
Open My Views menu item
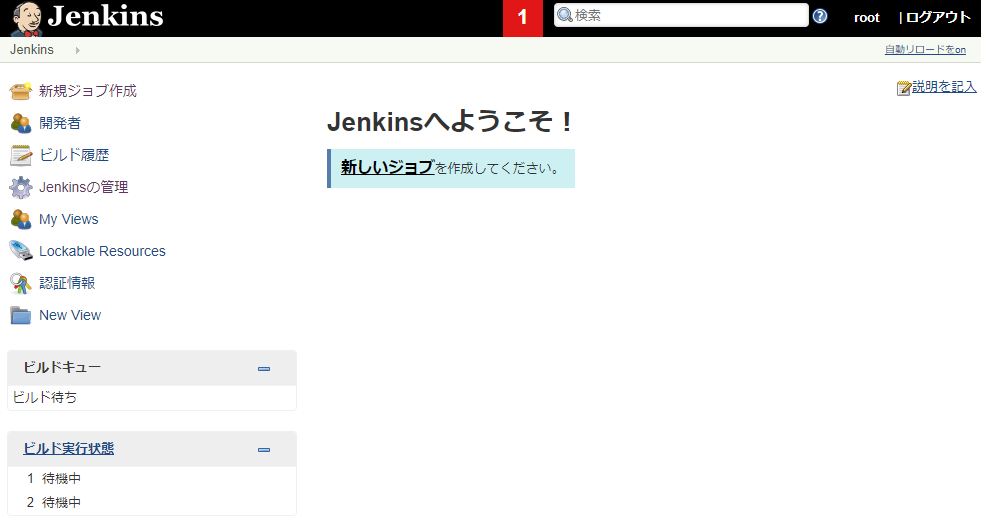pyautogui.click(x=69, y=219)
